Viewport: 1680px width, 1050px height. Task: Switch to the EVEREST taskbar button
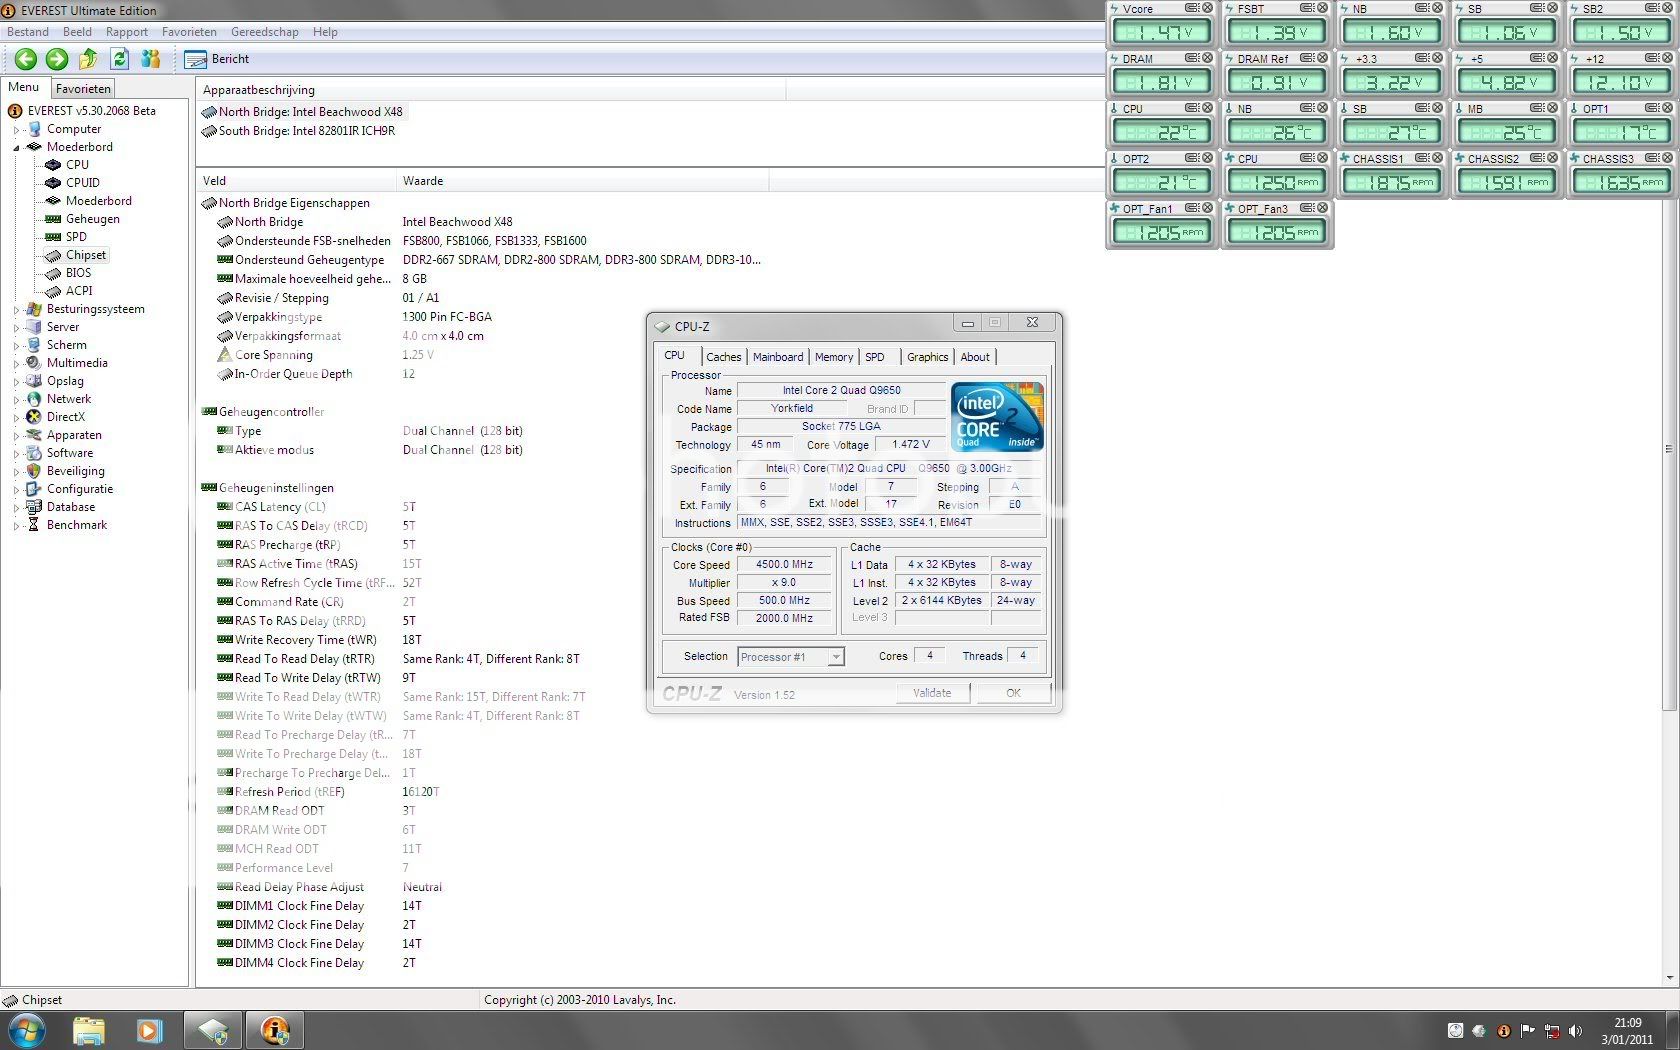[274, 1030]
